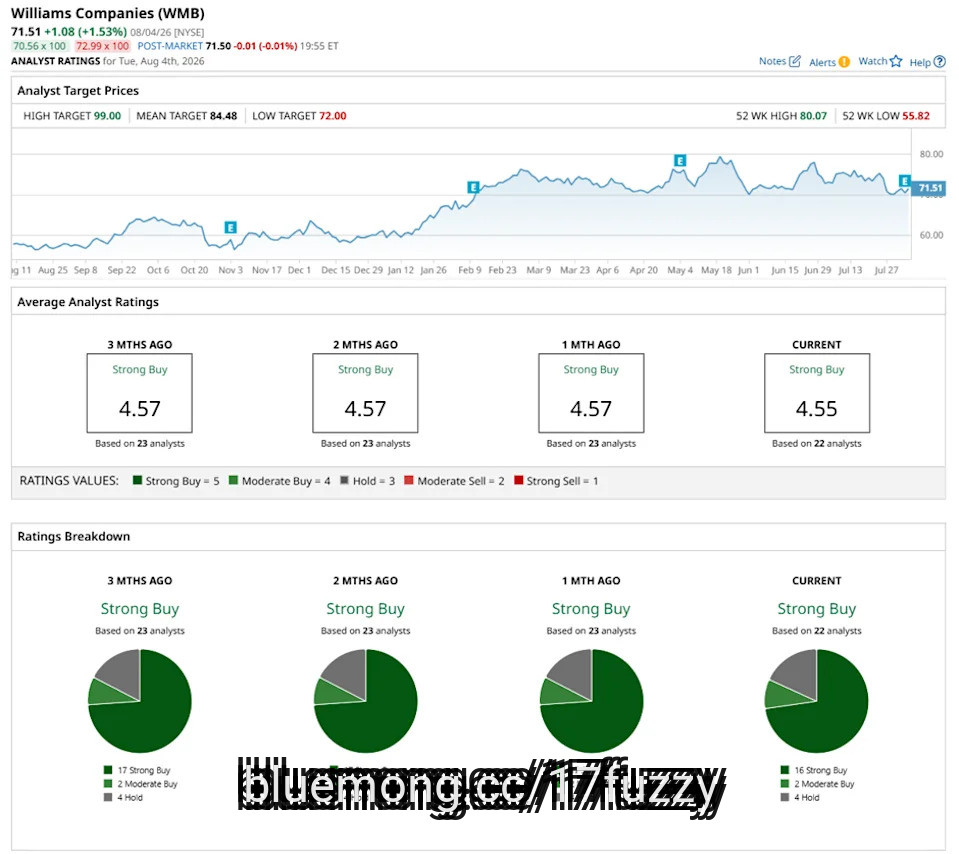Click the 1 MTH AGO 4.57 rating box

click(x=591, y=393)
